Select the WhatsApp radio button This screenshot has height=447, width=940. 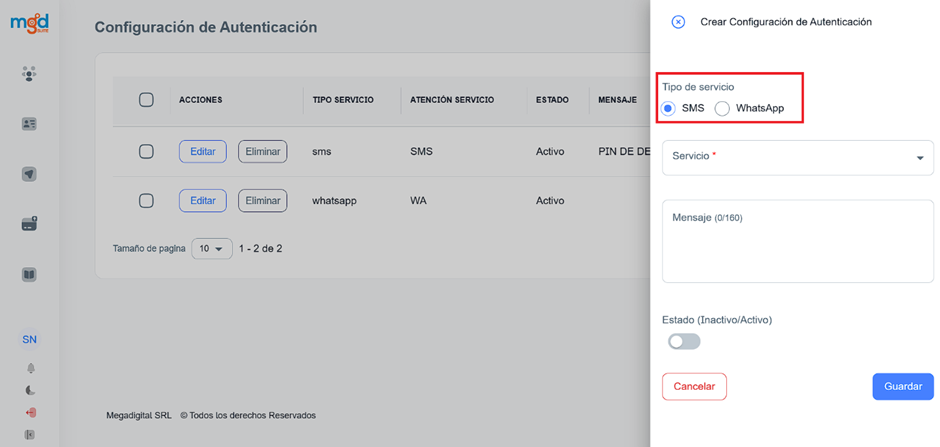point(722,108)
